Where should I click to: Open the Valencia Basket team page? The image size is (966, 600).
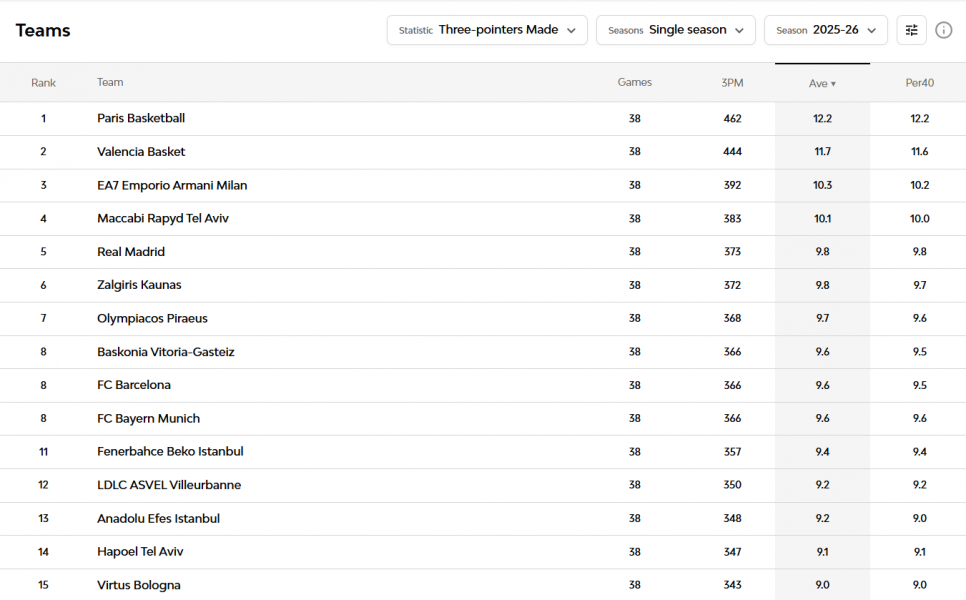click(141, 152)
